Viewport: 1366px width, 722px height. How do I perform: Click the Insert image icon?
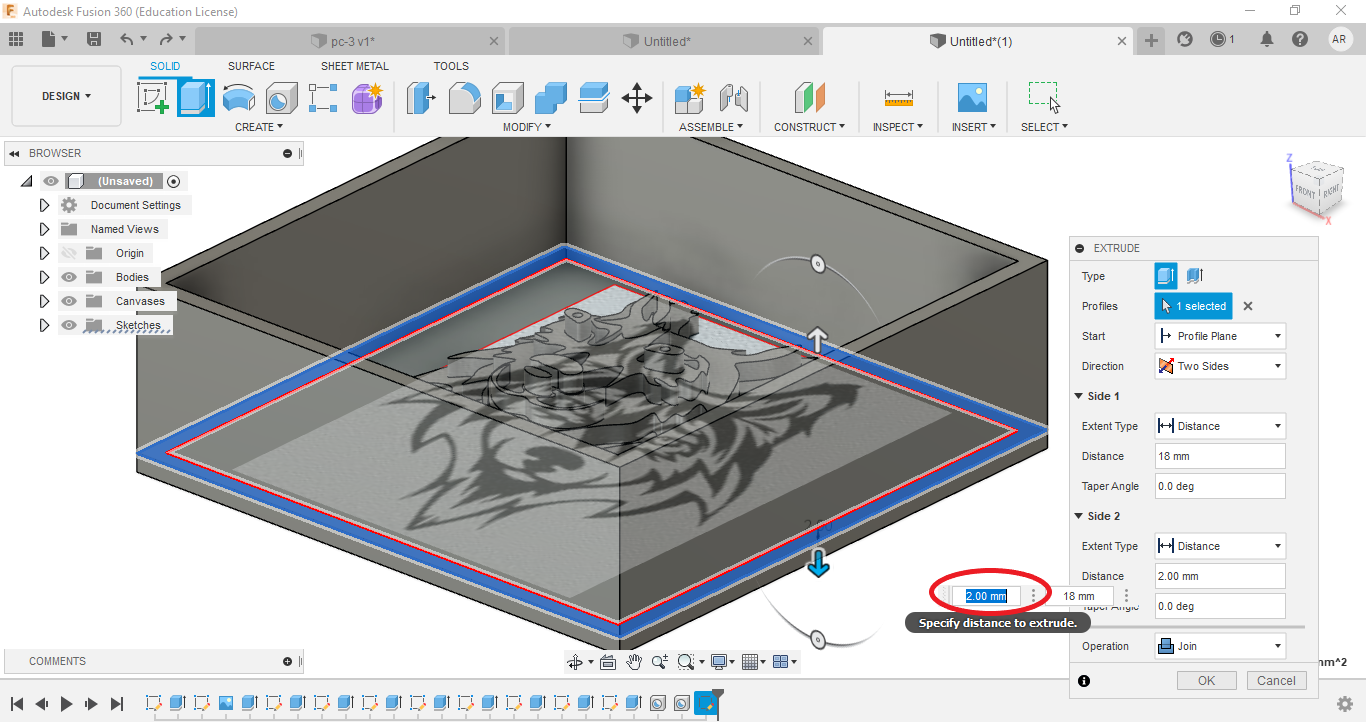[x=972, y=98]
